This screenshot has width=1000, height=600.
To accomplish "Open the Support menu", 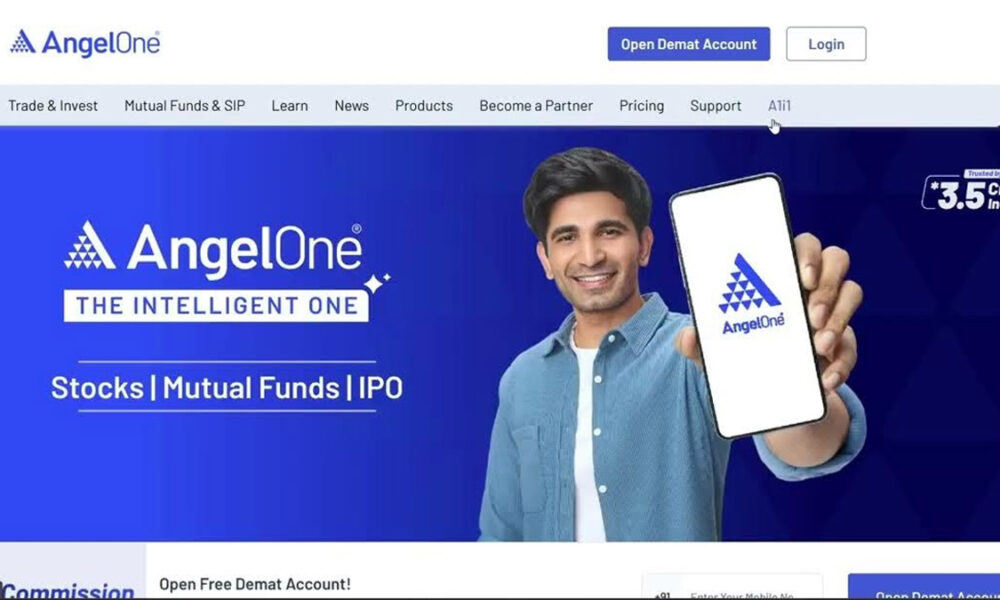I will coord(716,106).
